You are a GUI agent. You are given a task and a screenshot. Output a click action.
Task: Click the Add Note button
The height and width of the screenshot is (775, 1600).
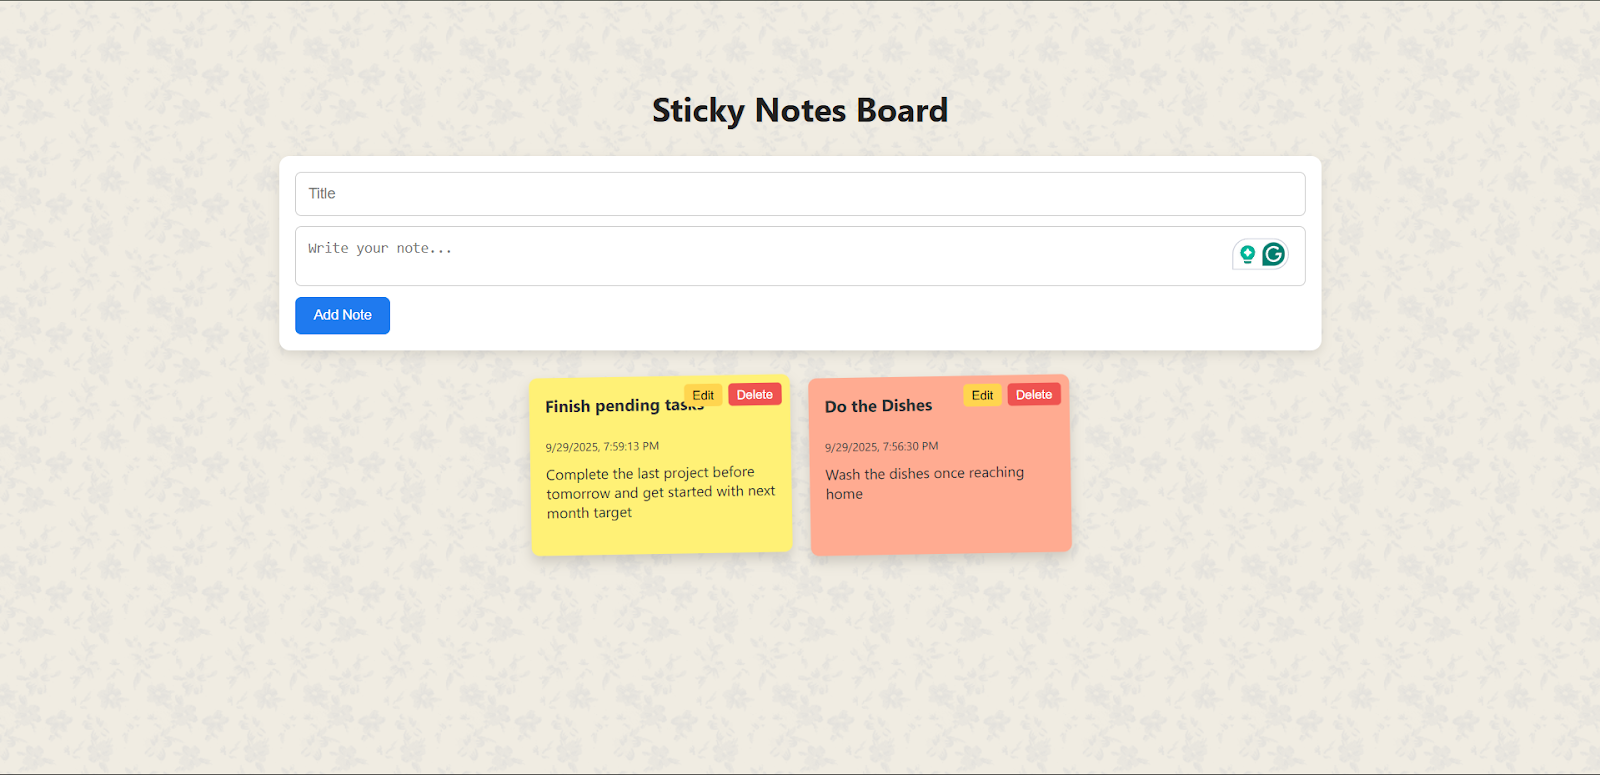coord(342,315)
